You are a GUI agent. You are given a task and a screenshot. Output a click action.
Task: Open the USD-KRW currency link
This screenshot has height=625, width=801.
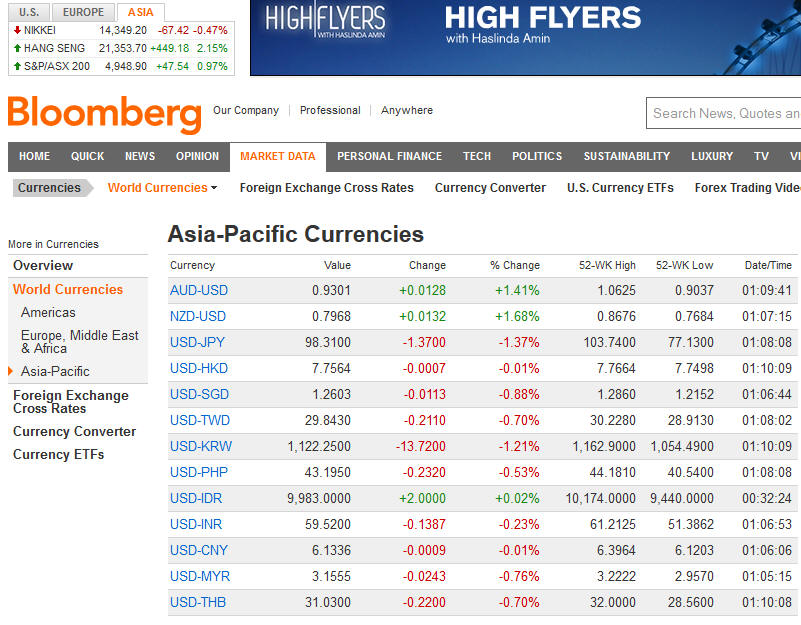click(201, 447)
